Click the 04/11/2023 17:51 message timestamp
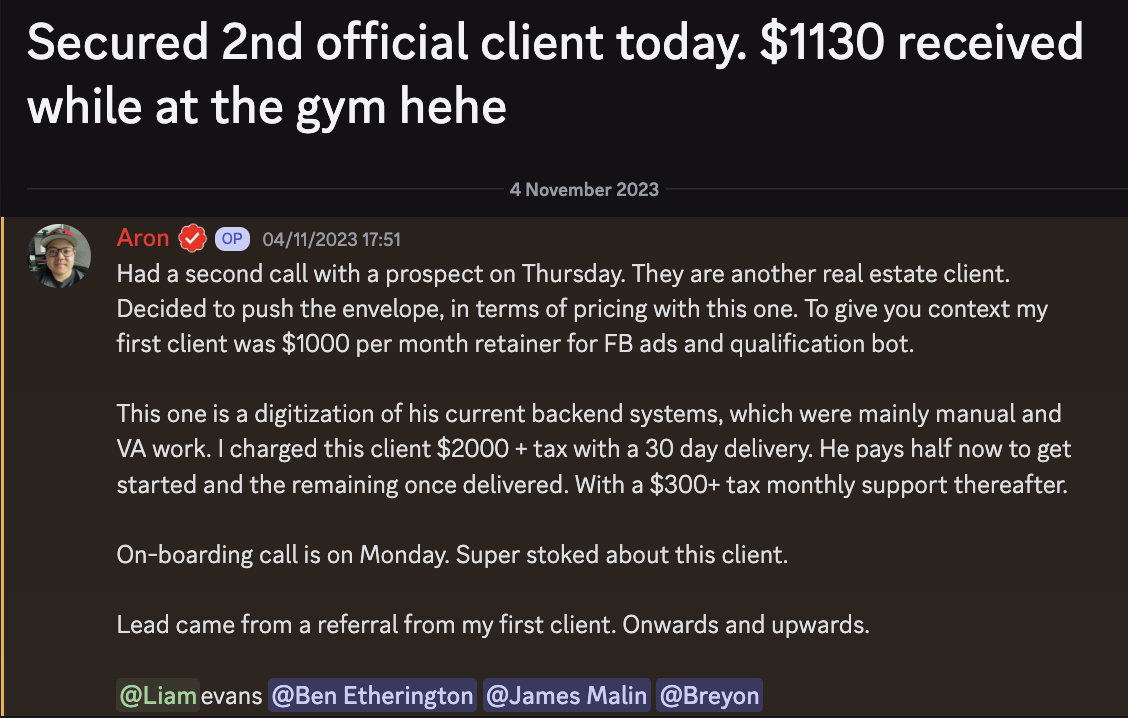 [331, 240]
